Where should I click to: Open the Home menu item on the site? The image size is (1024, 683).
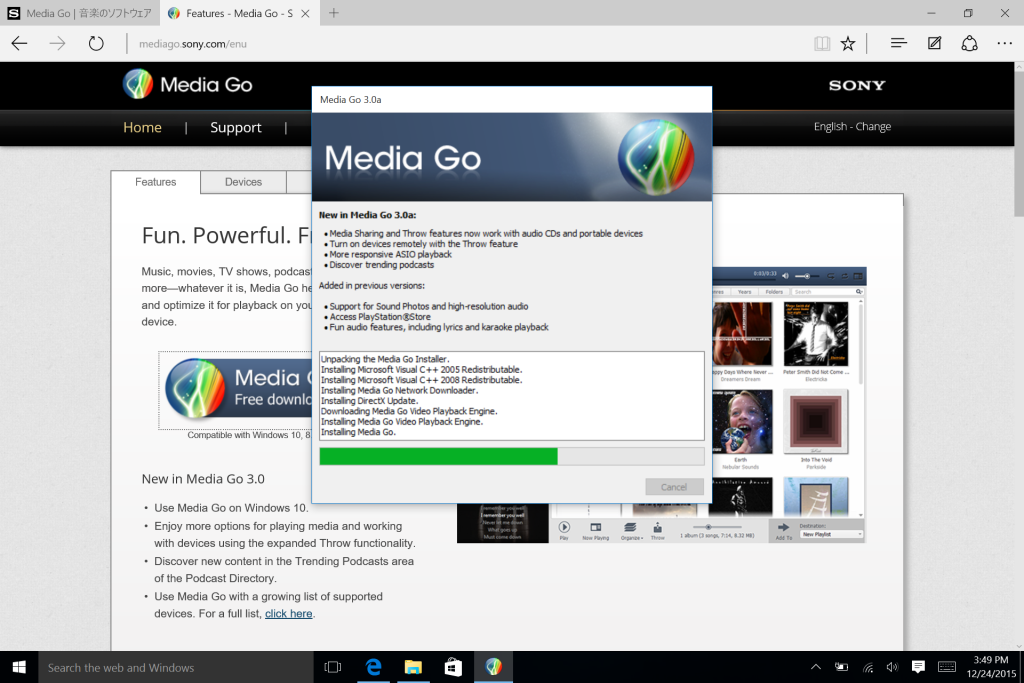click(142, 127)
